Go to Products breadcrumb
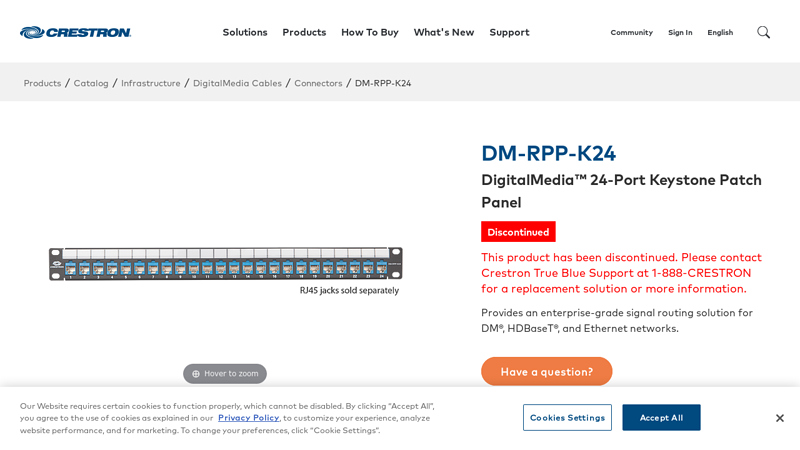800x450 pixels. [42, 83]
